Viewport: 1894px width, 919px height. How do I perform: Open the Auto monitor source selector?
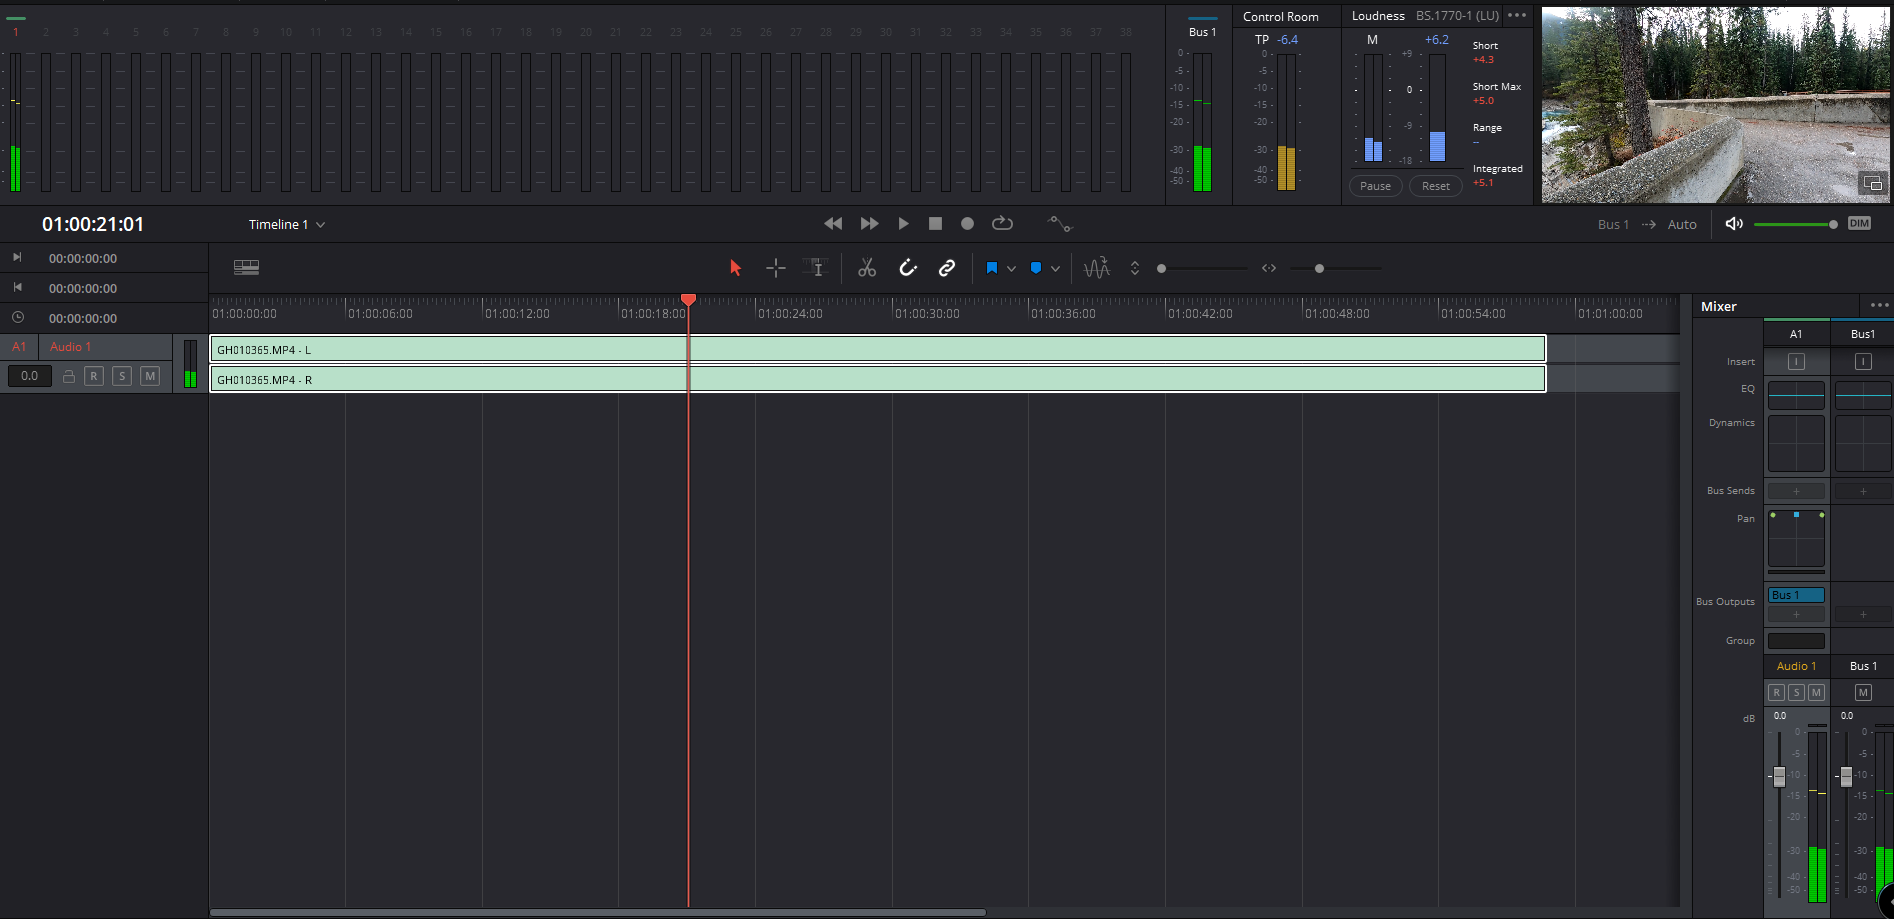pos(1682,225)
